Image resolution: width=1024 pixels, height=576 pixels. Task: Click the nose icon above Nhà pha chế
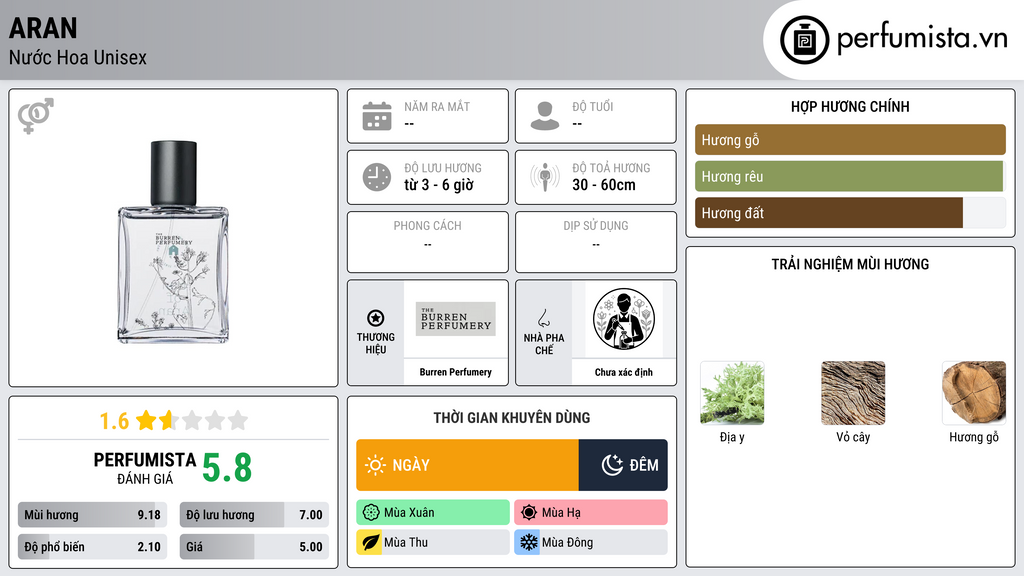coord(543,318)
